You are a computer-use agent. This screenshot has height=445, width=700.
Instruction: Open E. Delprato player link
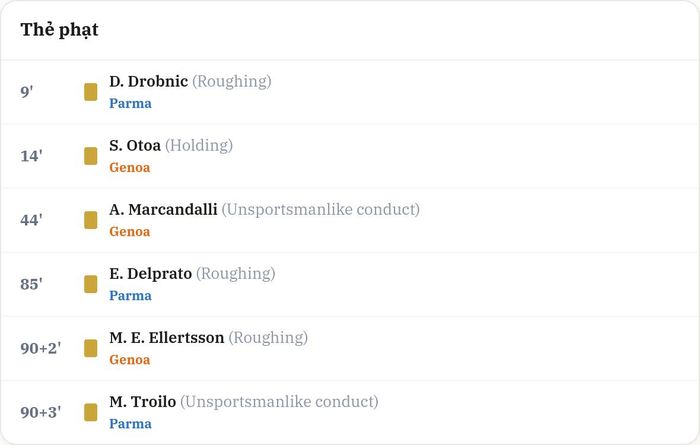point(150,274)
